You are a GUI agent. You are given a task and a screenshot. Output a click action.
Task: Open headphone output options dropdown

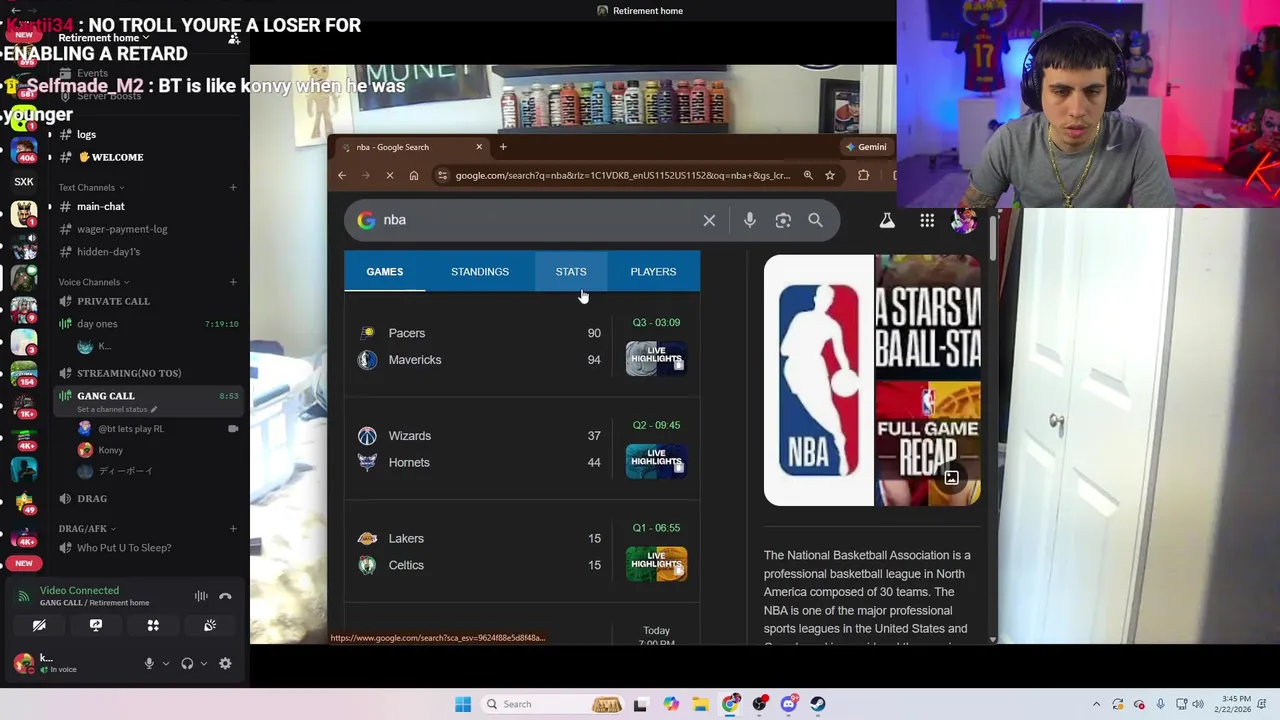(204, 663)
